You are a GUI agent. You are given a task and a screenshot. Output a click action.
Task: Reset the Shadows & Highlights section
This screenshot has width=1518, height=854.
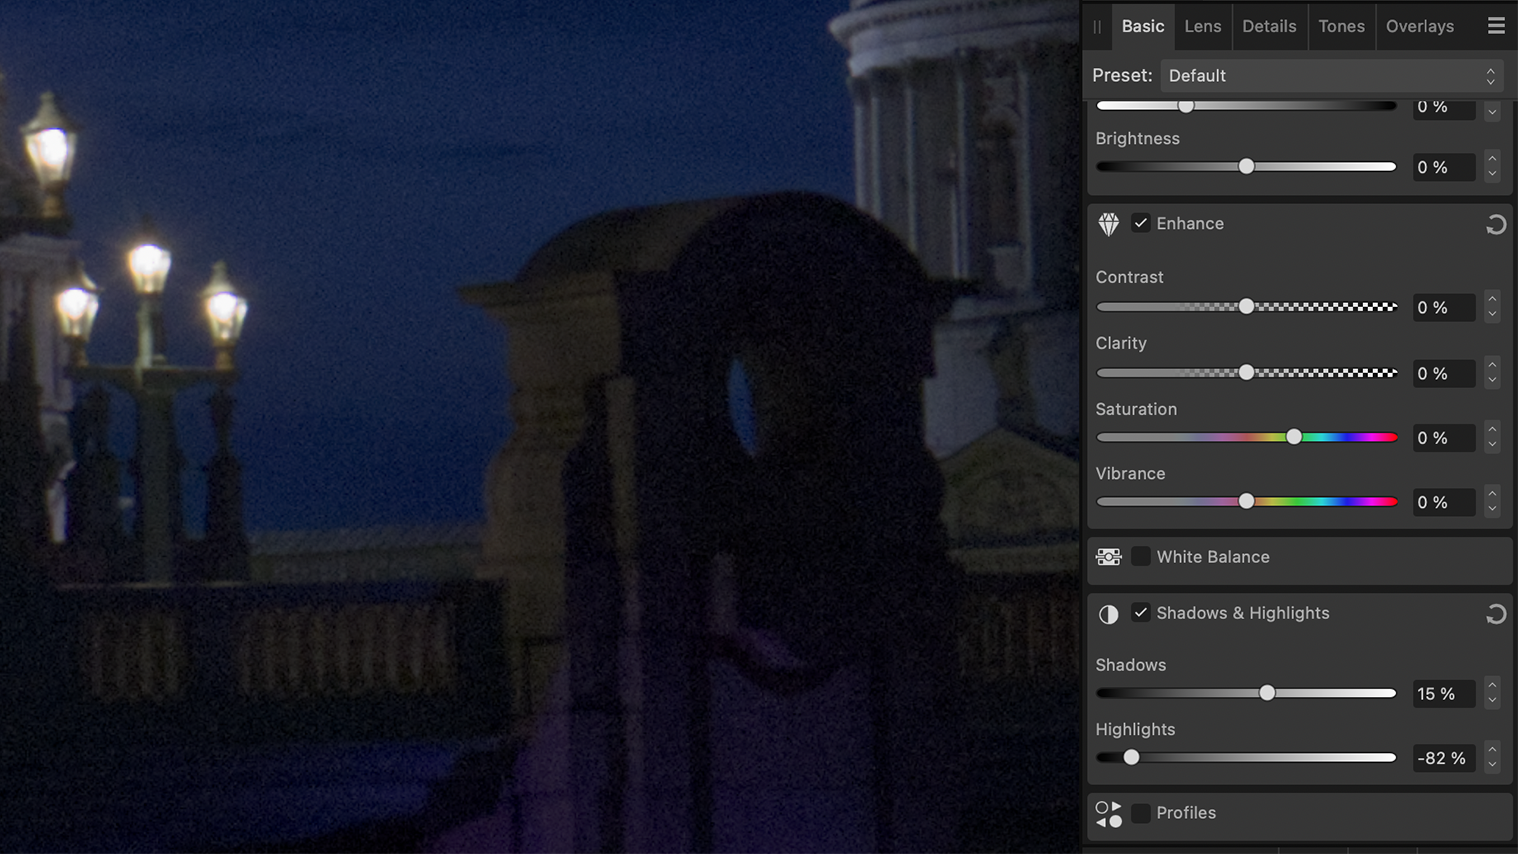pyautogui.click(x=1495, y=614)
